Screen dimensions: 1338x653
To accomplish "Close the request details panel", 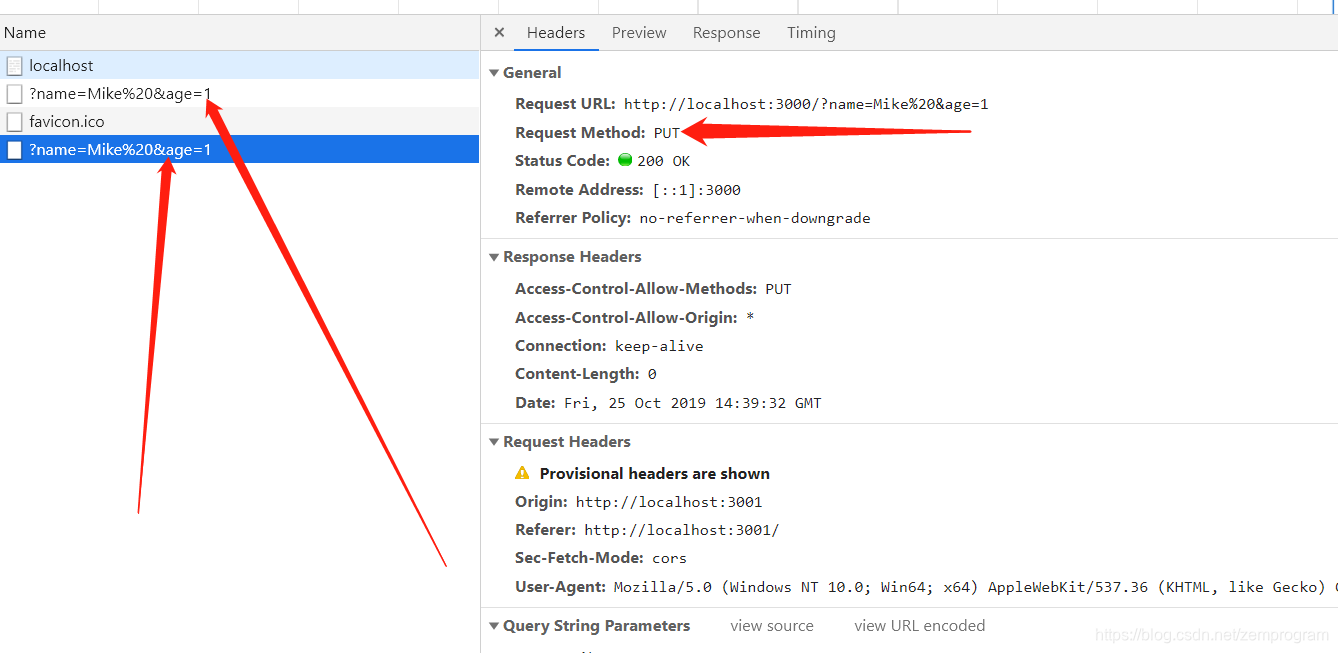I will click(499, 33).
